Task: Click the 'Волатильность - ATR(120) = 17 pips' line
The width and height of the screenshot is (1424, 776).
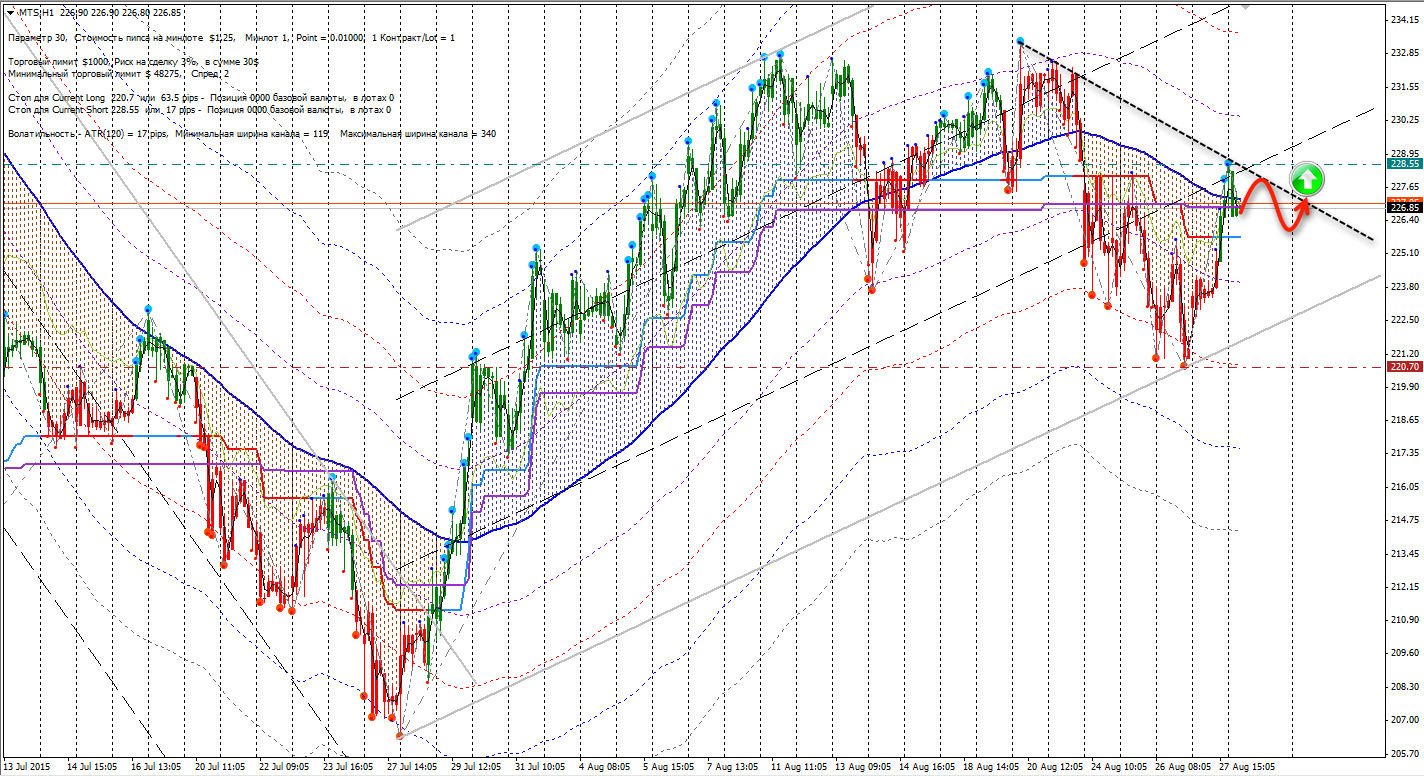Action: [x=251, y=133]
